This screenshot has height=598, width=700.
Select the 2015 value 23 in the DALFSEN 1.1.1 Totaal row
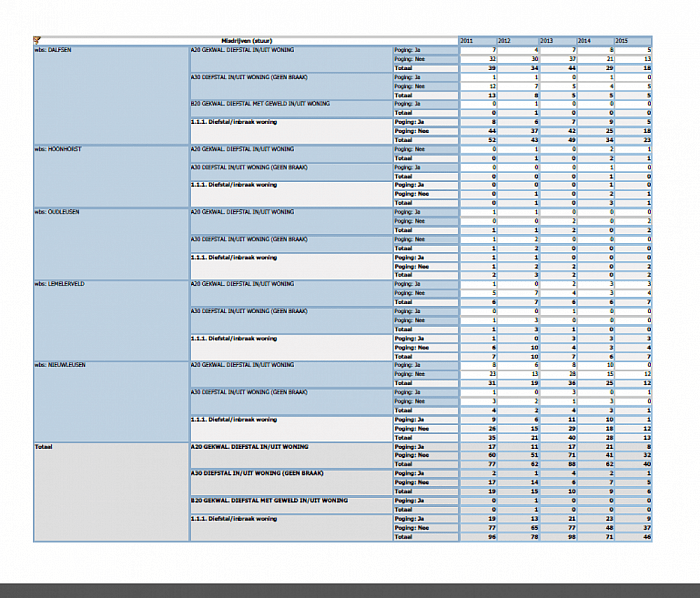[647, 140]
